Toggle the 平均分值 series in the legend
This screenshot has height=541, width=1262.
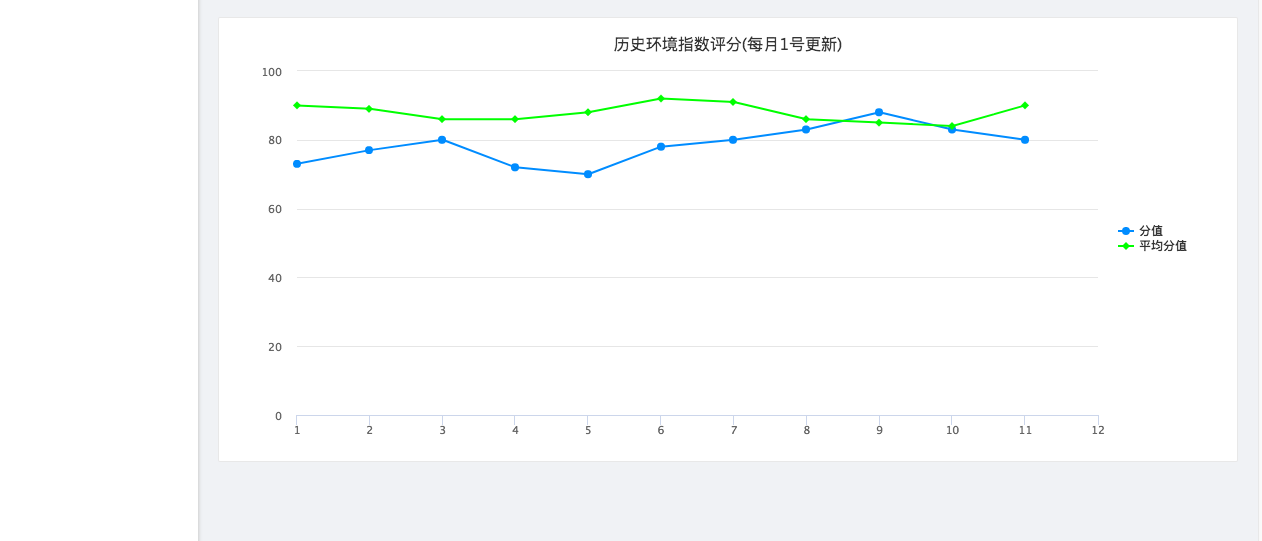click(x=1162, y=246)
